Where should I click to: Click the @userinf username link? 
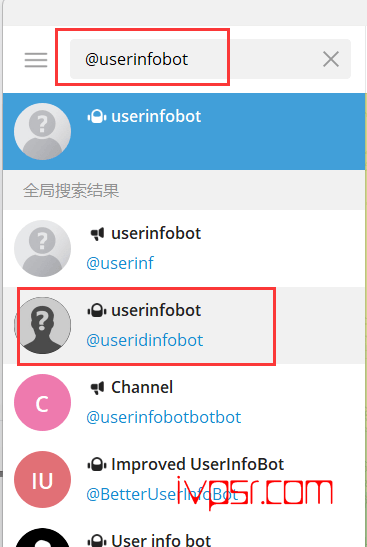(120, 263)
